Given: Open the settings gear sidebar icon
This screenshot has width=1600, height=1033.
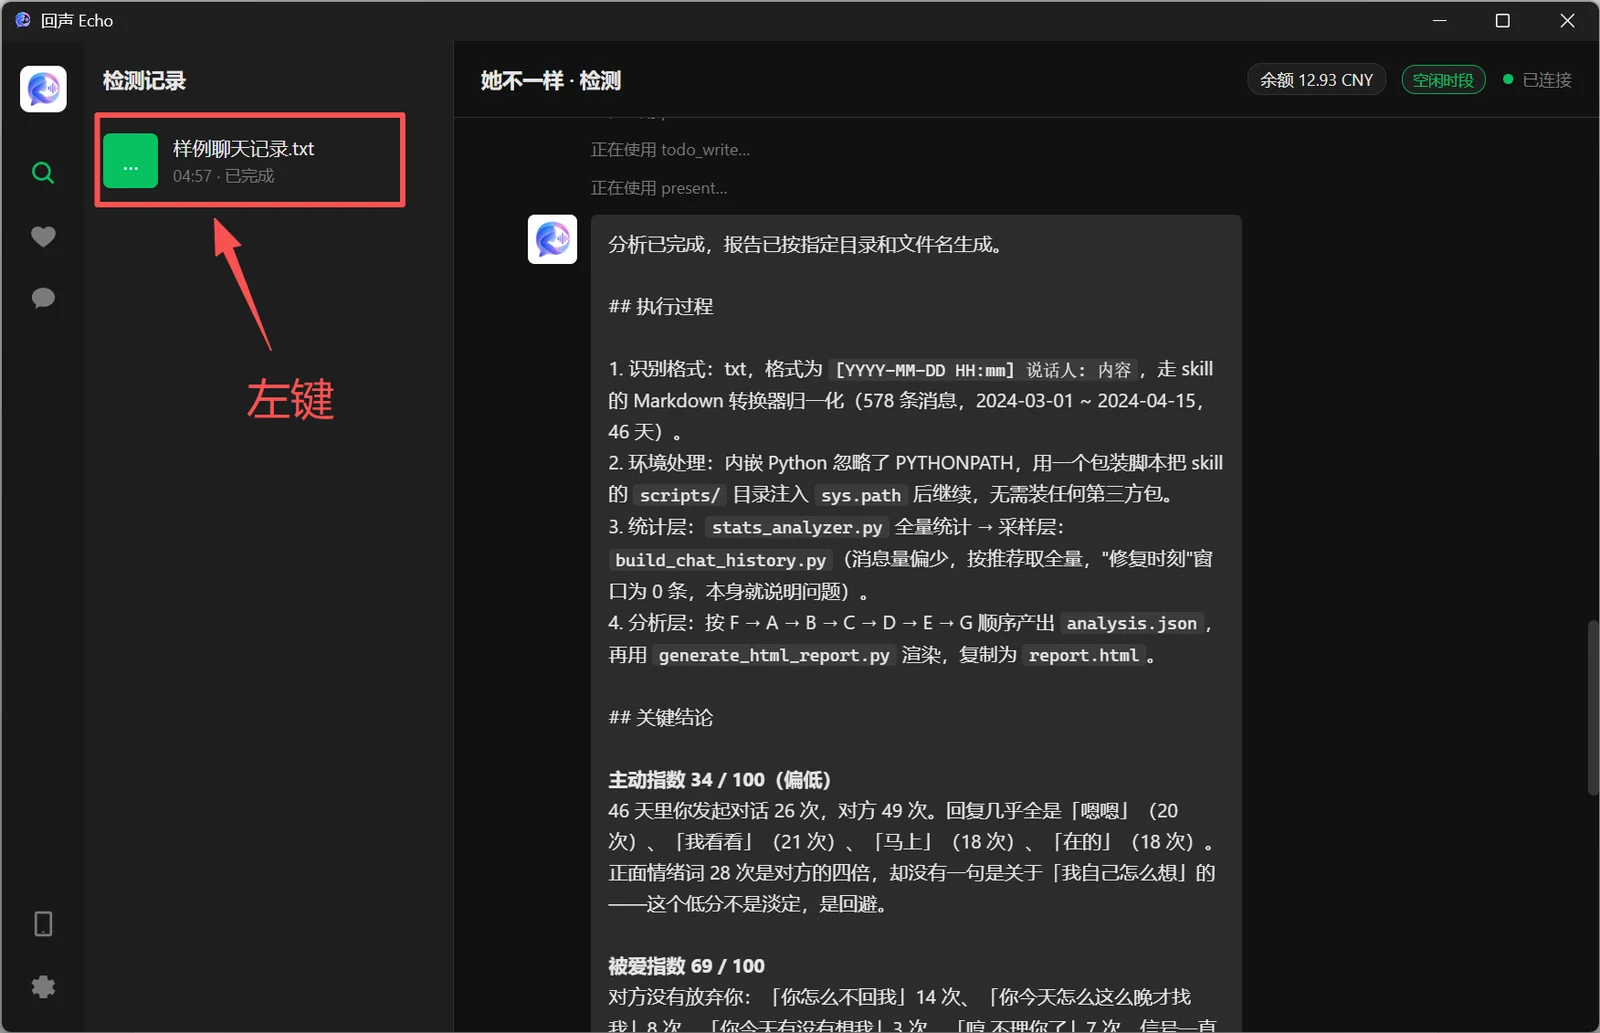Looking at the screenshot, I should click(x=43, y=987).
